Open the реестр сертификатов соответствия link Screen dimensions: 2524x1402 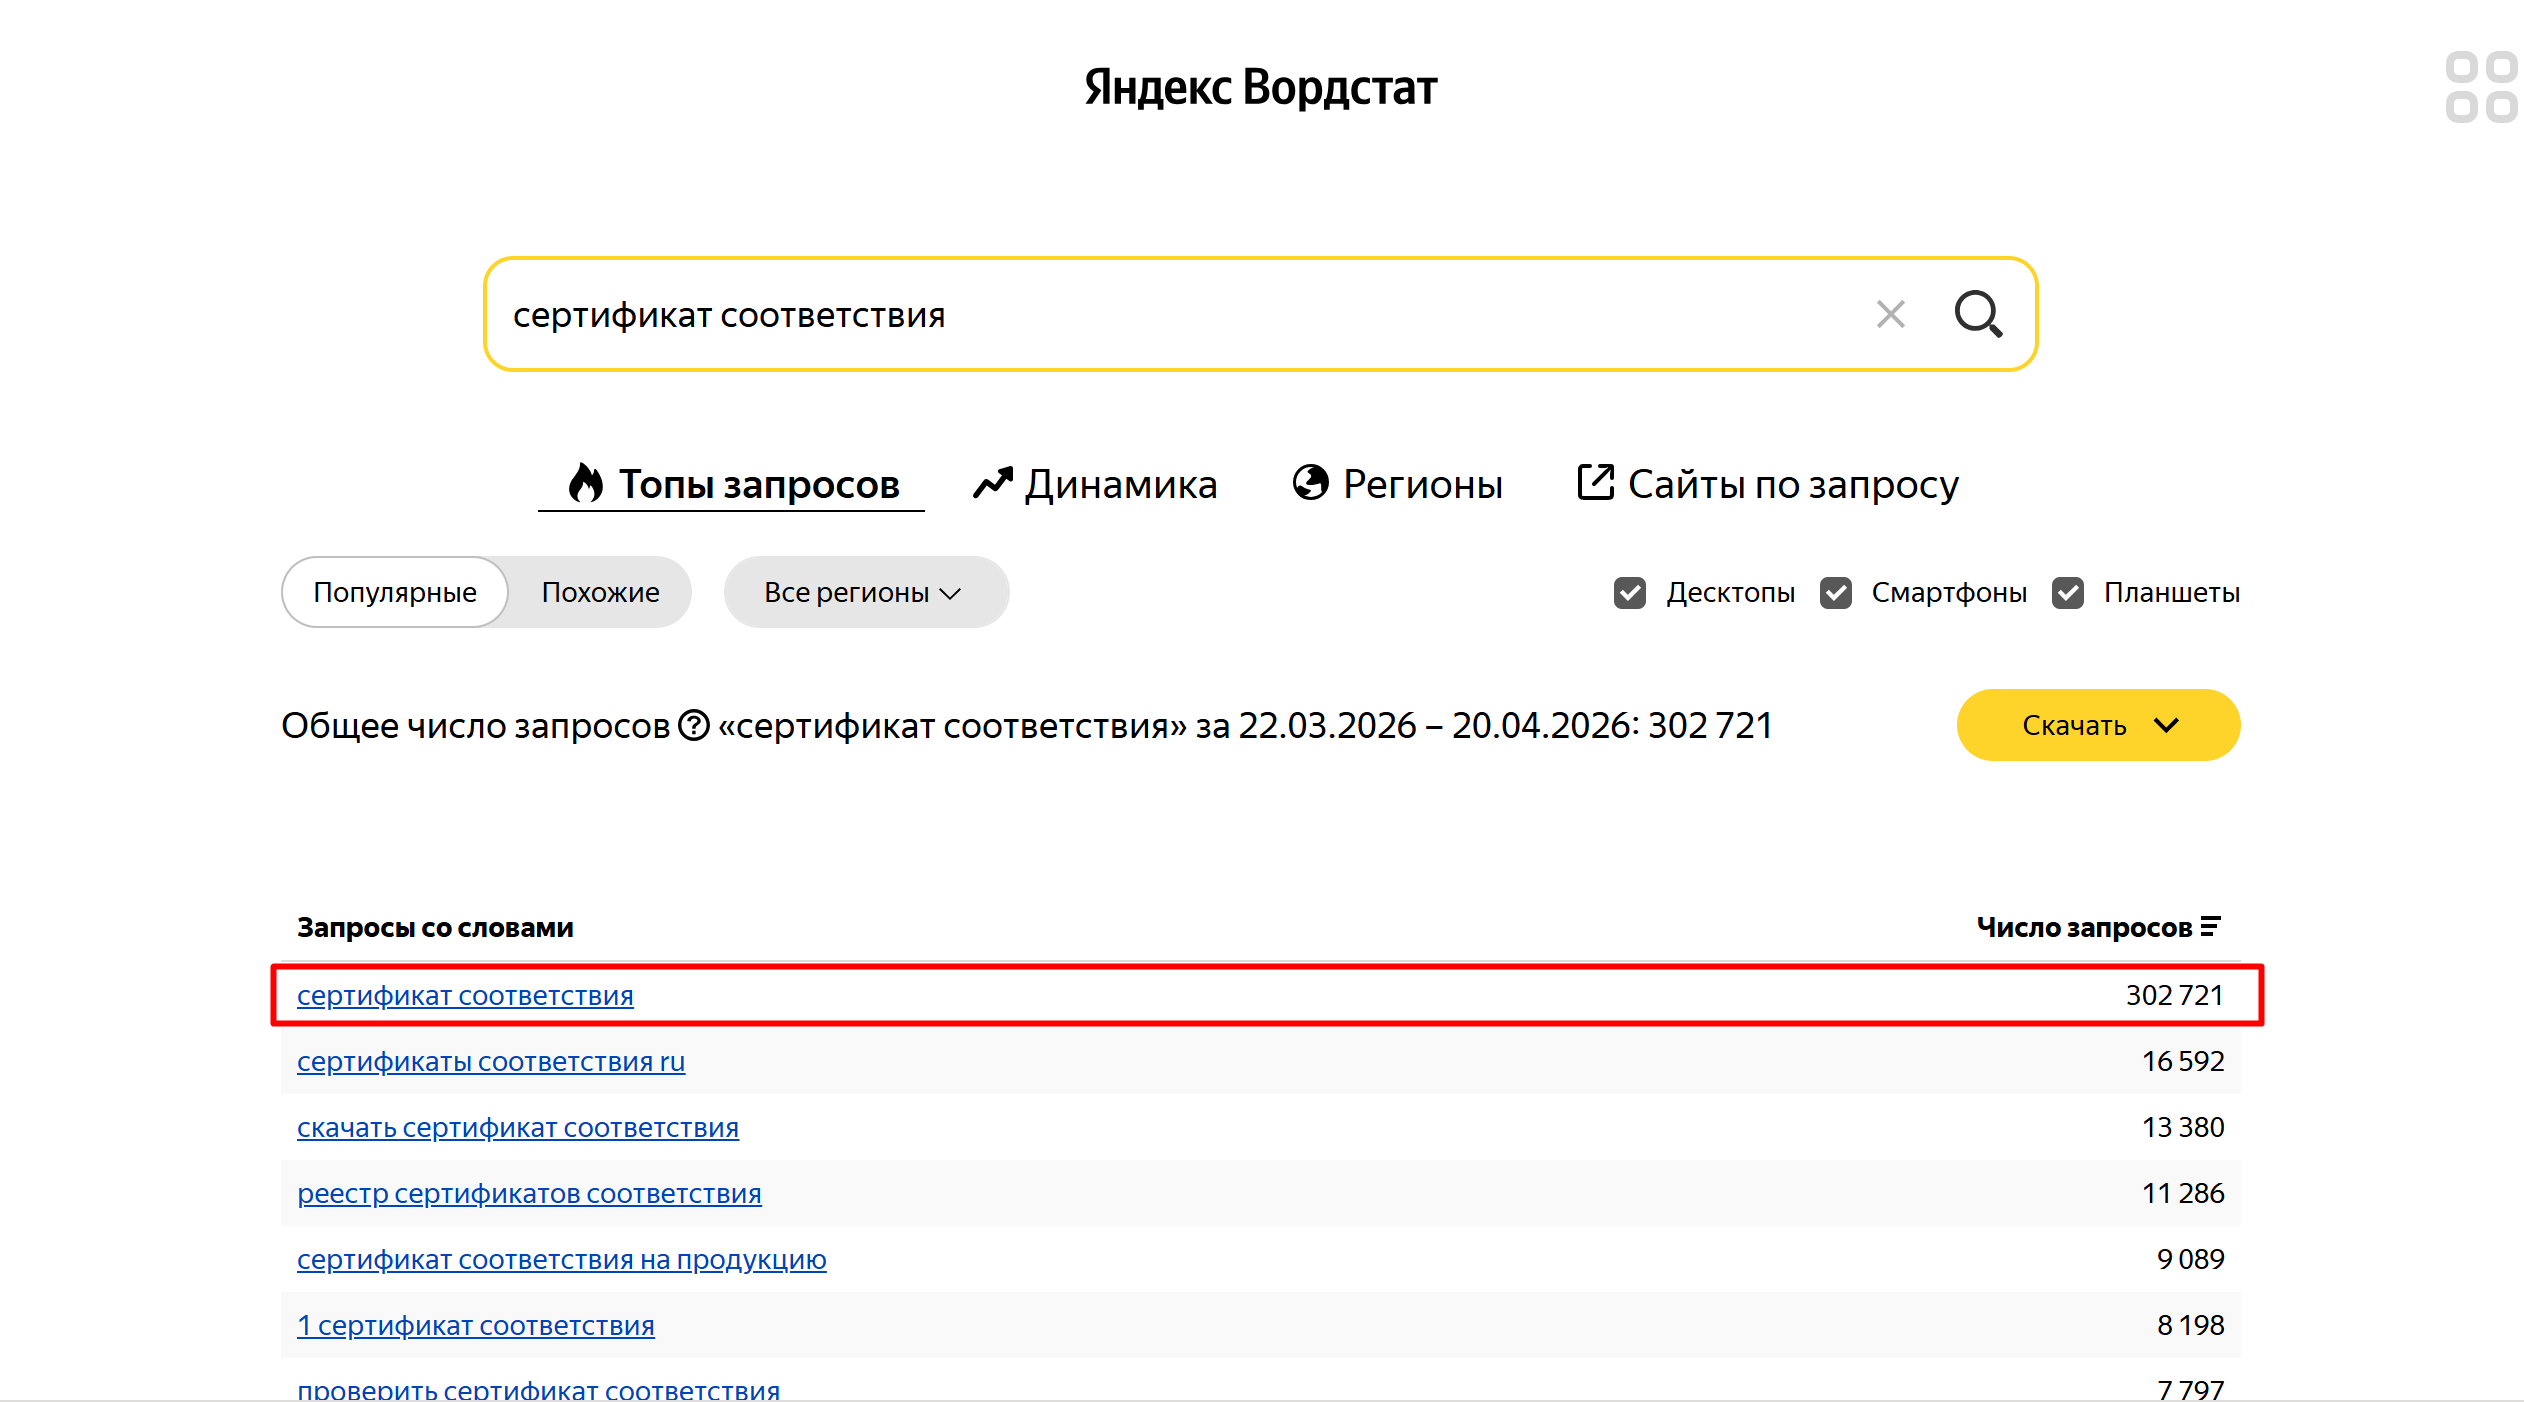[529, 1193]
